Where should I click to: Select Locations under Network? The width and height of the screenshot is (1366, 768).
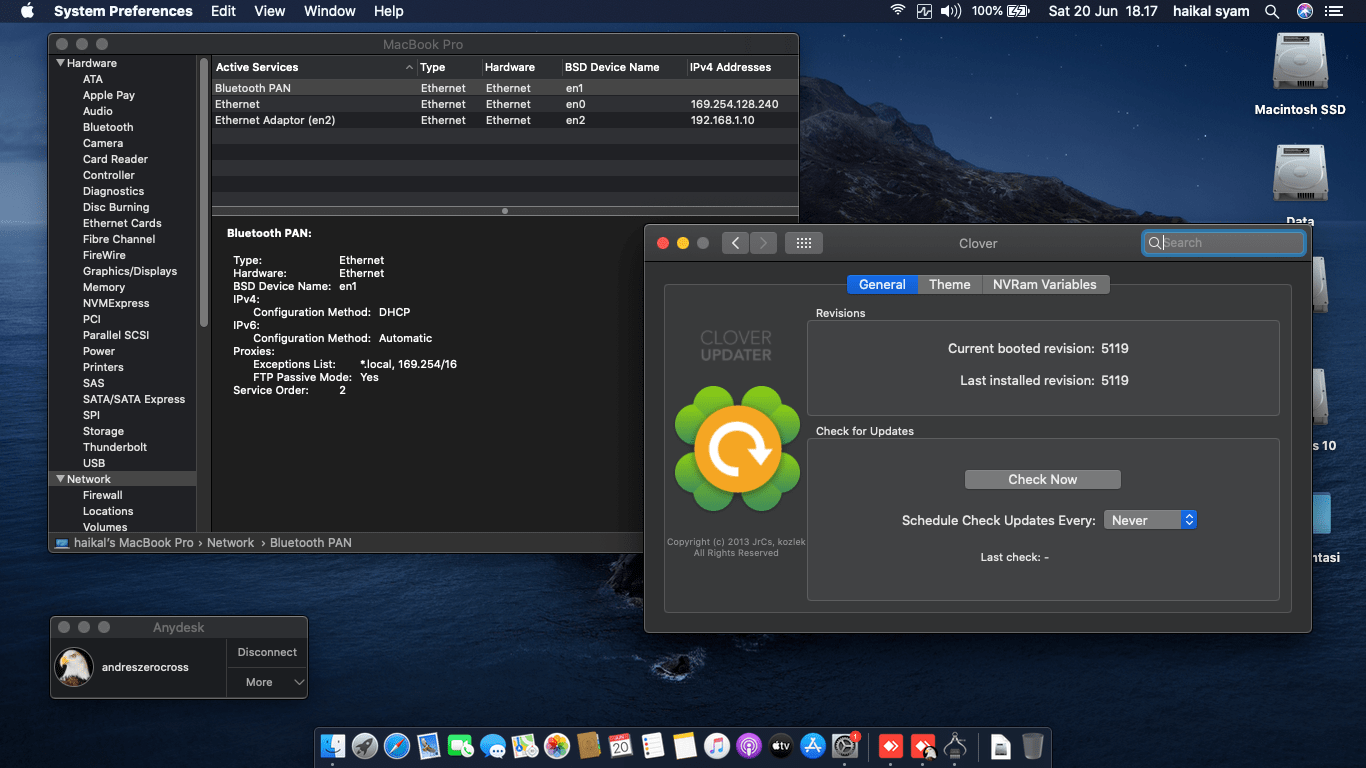[x=108, y=511]
